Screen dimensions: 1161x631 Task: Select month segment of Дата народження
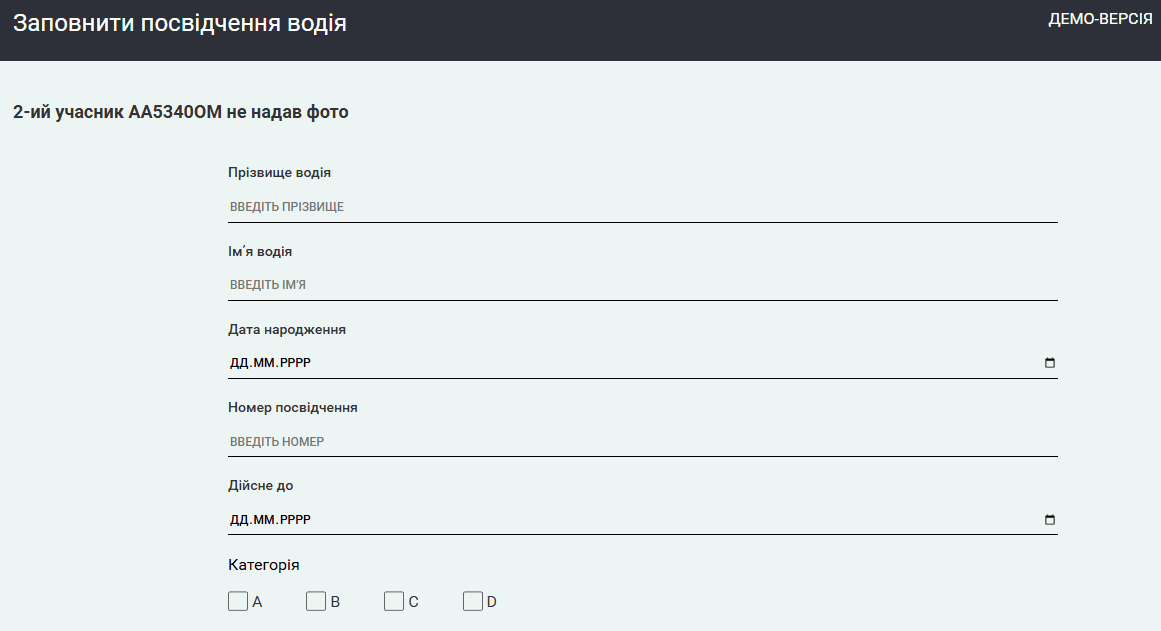264,363
